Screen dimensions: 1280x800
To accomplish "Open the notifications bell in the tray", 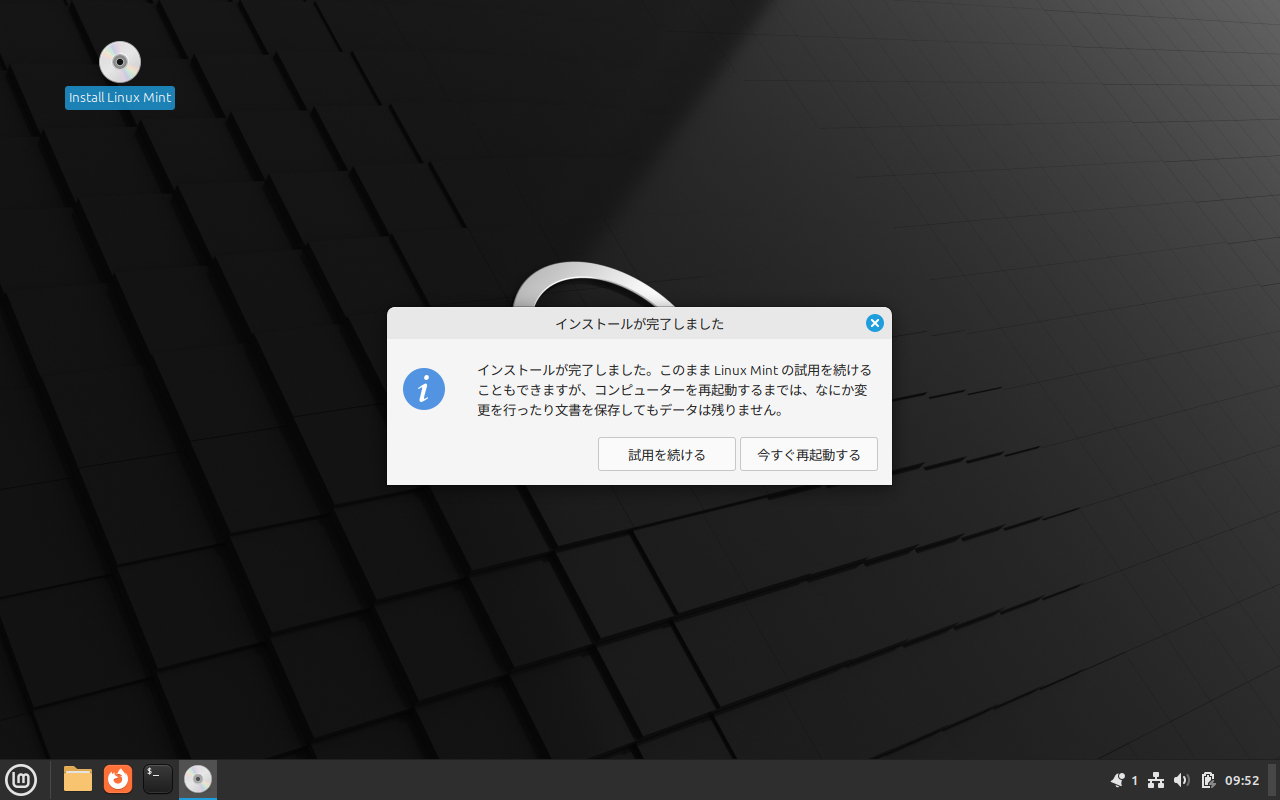I will (1118, 780).
